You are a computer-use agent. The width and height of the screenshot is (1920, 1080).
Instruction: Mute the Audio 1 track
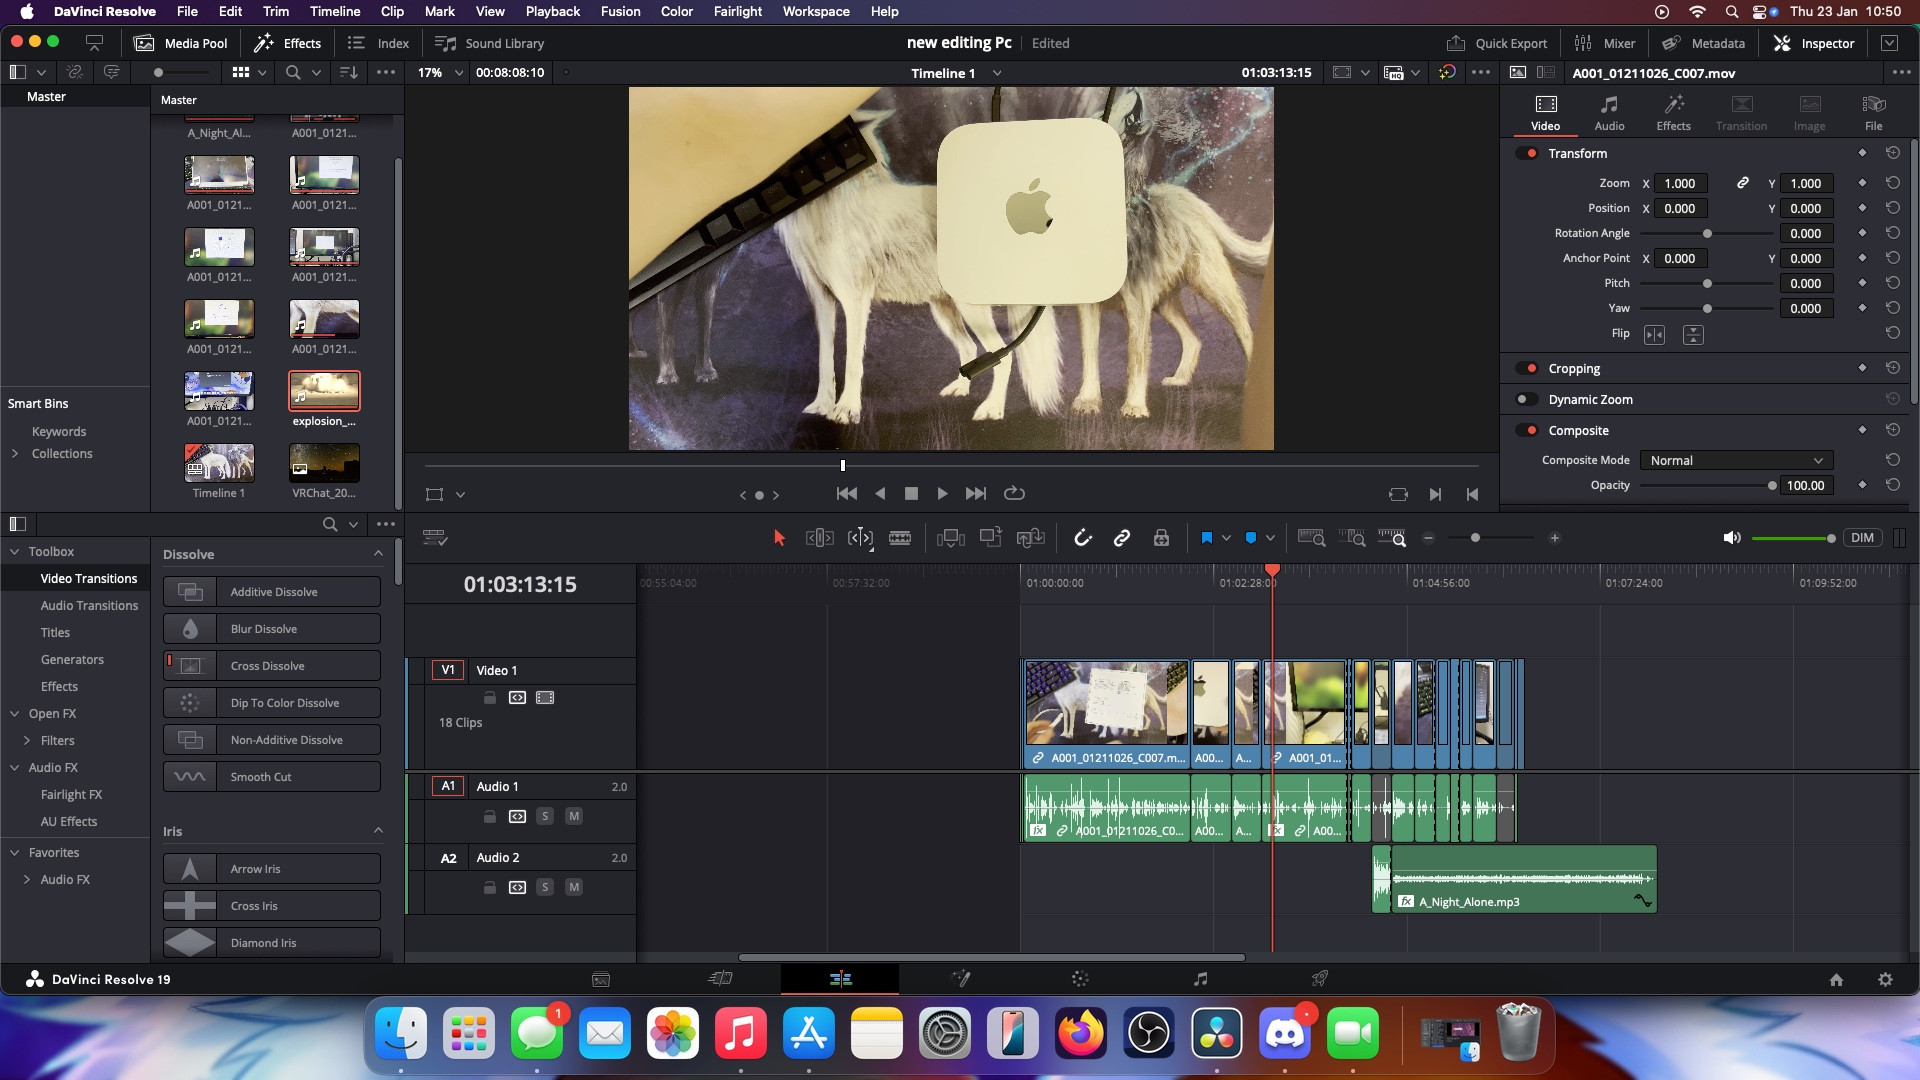coord(574,816)
